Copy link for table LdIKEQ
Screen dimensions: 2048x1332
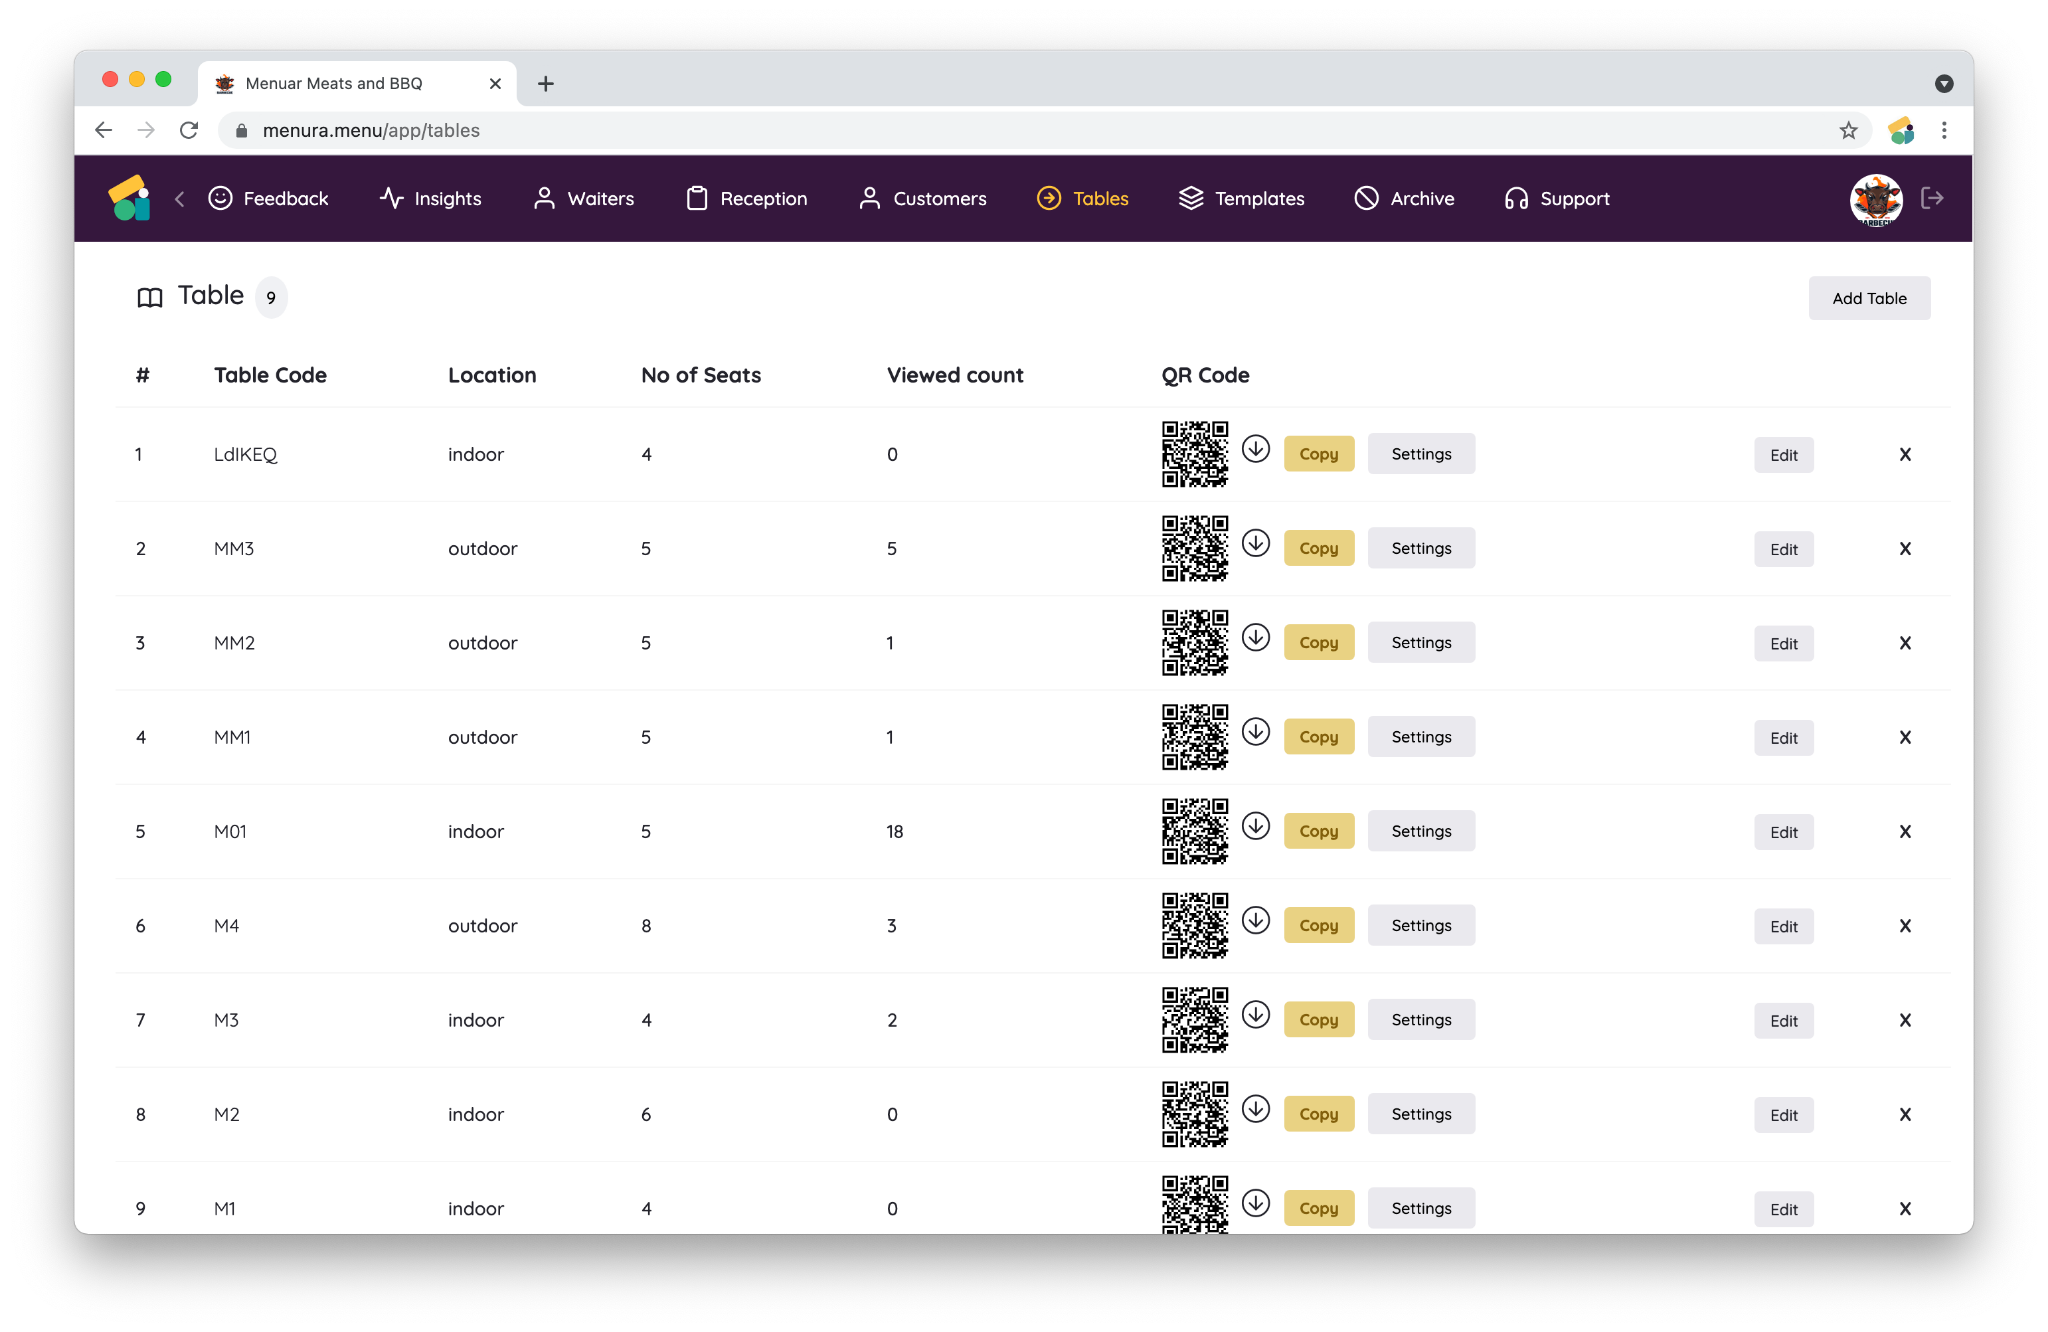tap(1319, 454)
